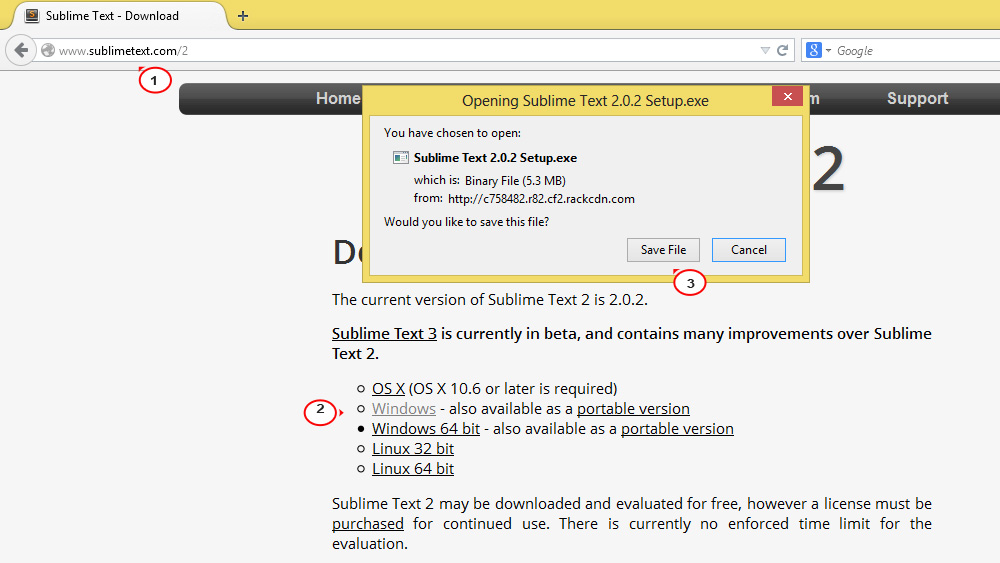Open the URL history dropdown arrow
1000x563 pixels.
[765, 50]
